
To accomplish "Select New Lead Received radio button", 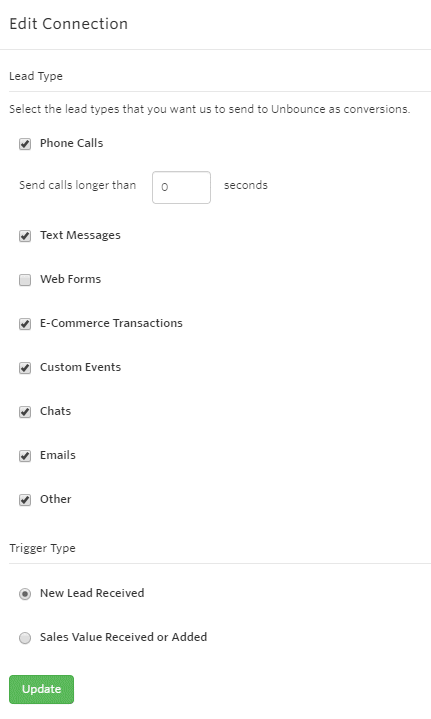I will tap(25, 594).
